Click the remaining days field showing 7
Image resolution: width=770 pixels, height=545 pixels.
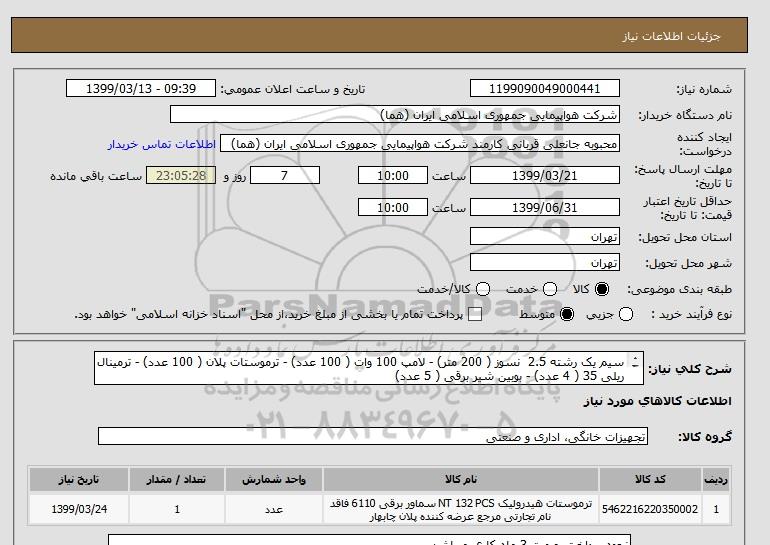285,175
